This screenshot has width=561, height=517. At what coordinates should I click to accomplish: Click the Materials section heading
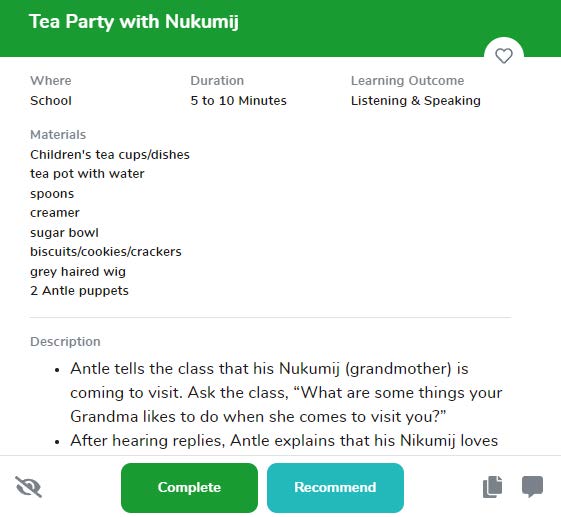coord(58,135)
